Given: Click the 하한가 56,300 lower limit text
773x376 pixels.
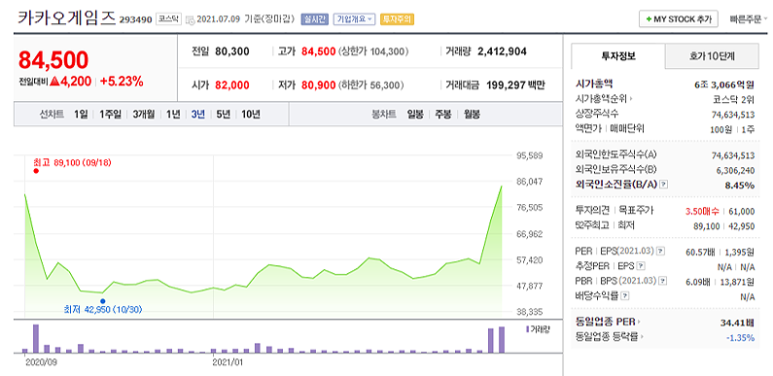Looking at the screenshot, I should (371, 85).
